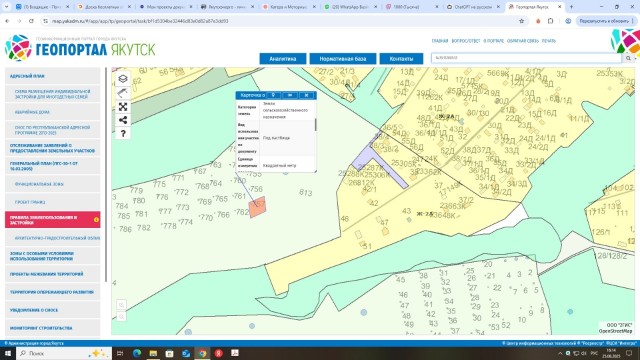This screenshot has width=640, height=360.
Task: Open the ВОПРОС/ОТВЕТ link
Action: [466, 41]
